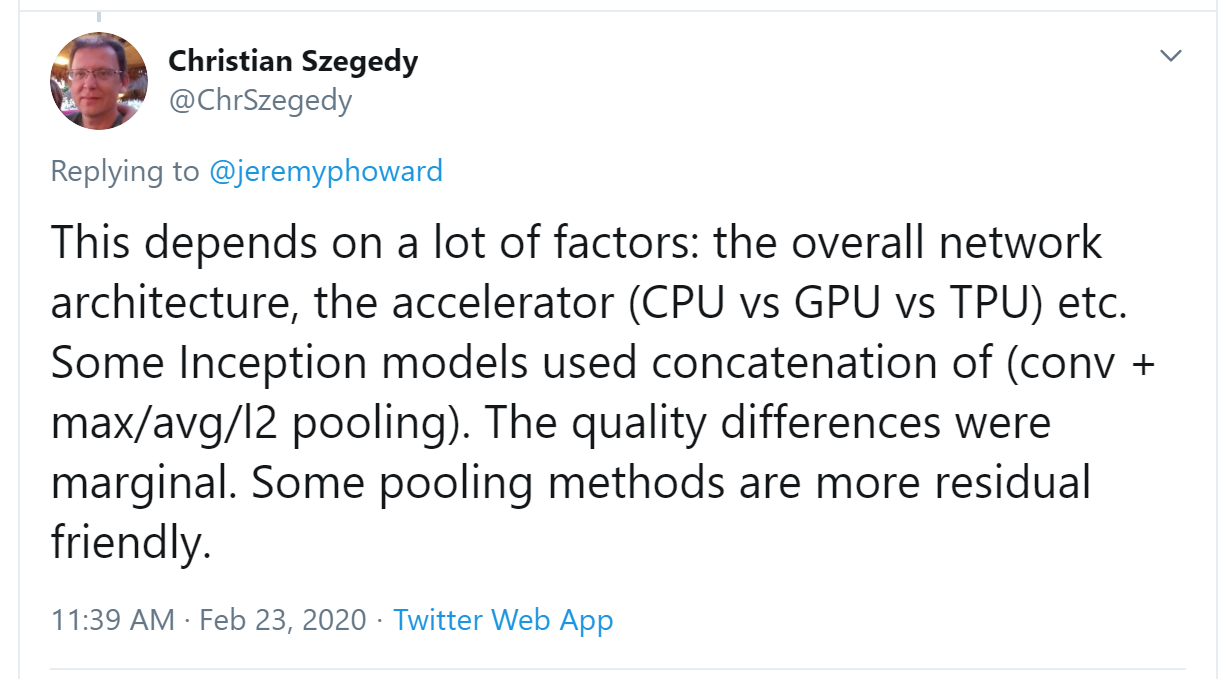Open the tweet's more options chevron

click(x=1170, y=55)
